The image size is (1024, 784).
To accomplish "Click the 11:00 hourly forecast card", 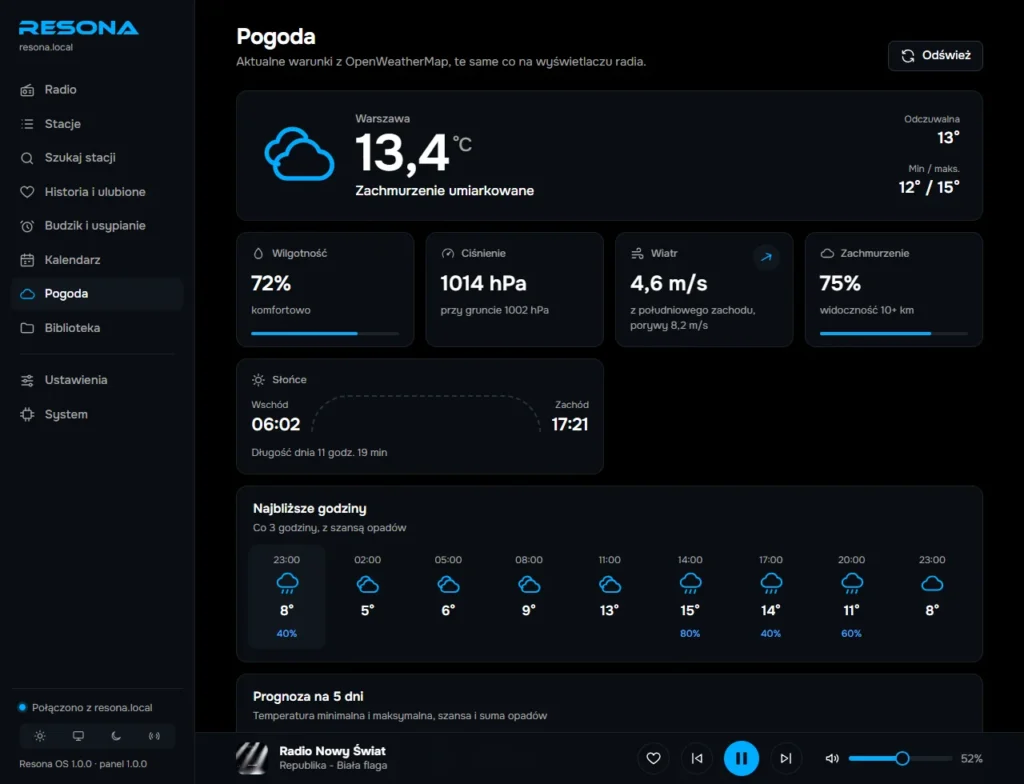I will click(x=609, y=596).
